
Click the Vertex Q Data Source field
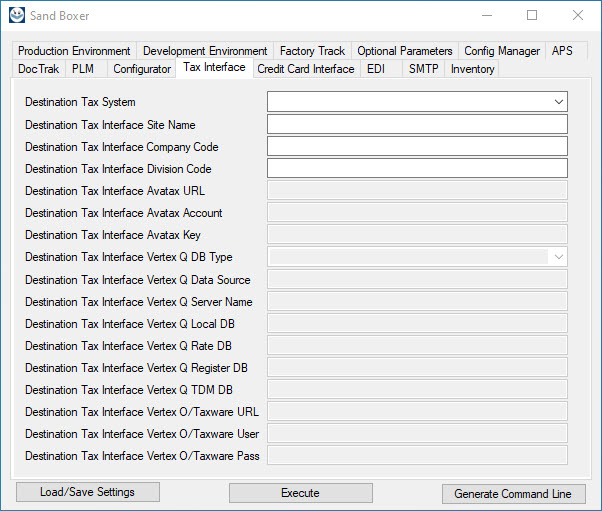point(417,279)
